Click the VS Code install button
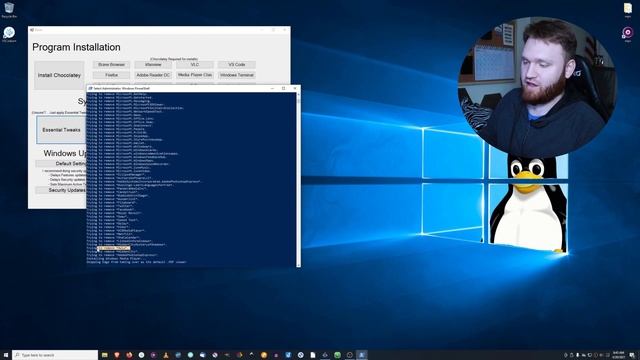This screenshot has height=360, width=640. click(237, 64)
